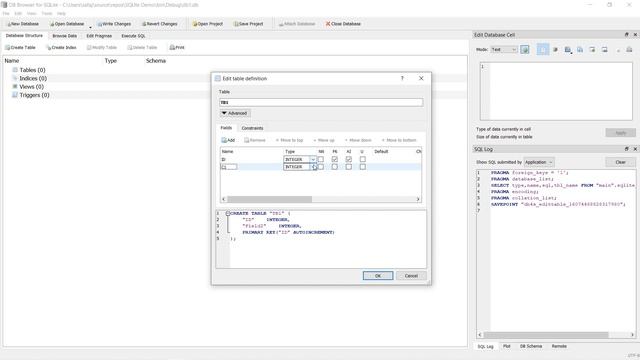Expand the Open Database recent-files arrow
The width and height of the screenshot is (640, 360).
(90, 26)
